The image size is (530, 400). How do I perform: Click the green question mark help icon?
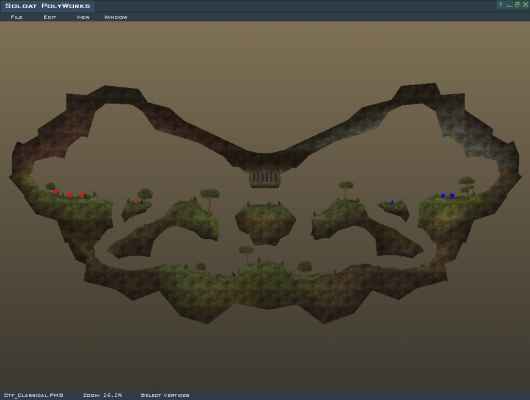[501, 5]
